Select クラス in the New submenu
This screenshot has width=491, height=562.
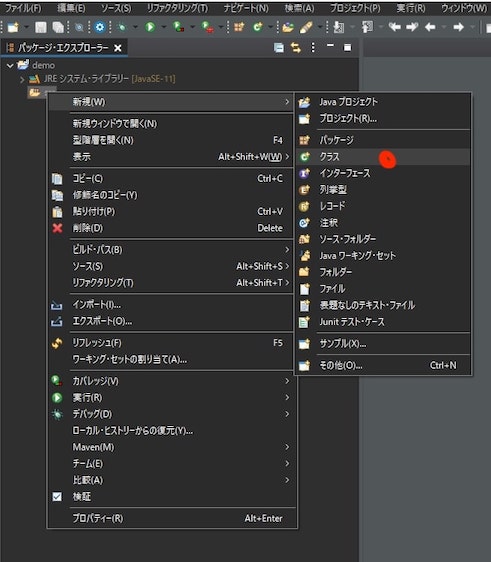[x=383, y=157]
